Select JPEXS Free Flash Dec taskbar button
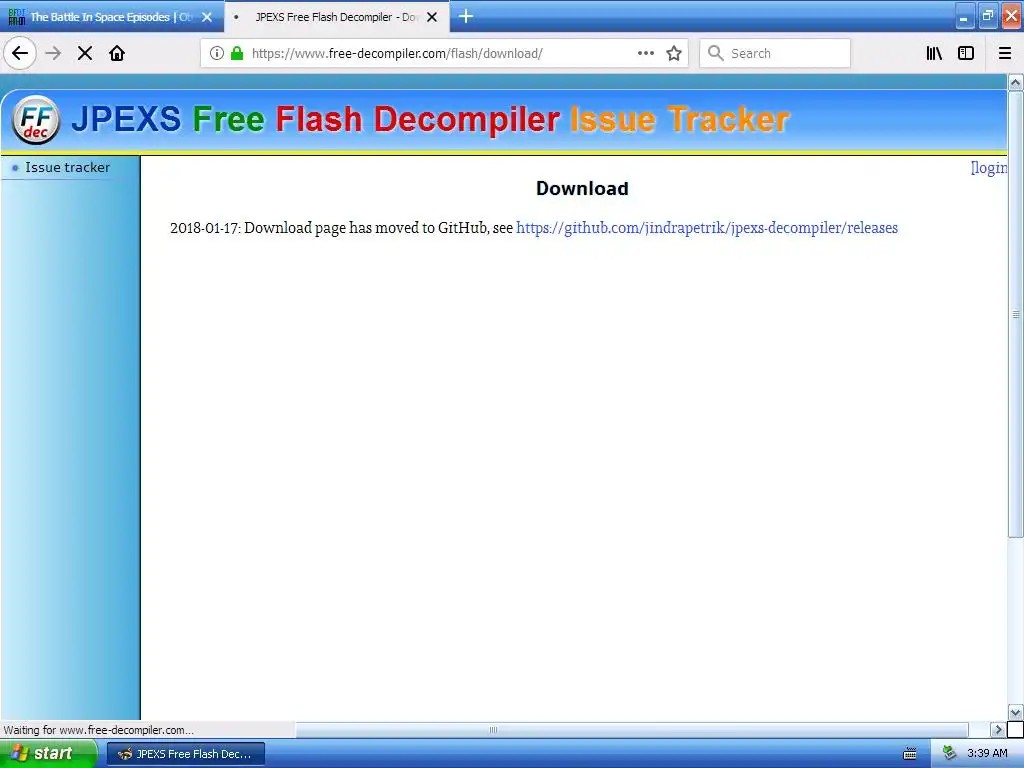Screen dimensions: 1024x768 [x=185, y=754]
